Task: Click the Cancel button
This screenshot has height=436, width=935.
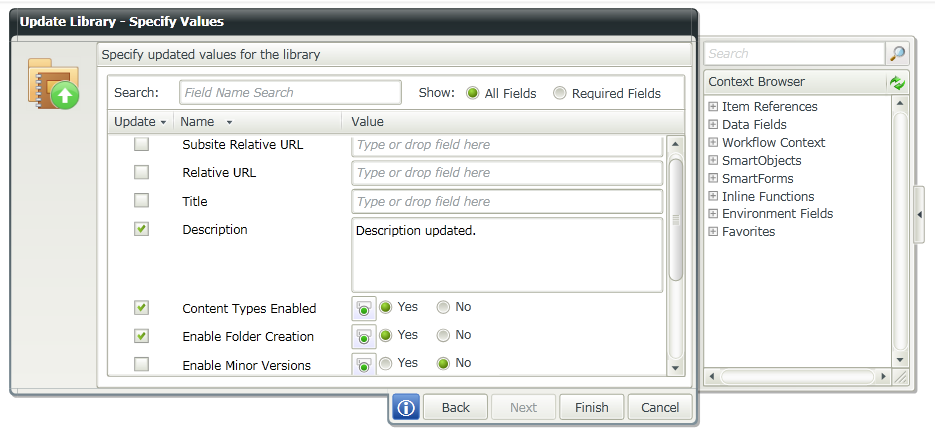Action: pos(660,407)
